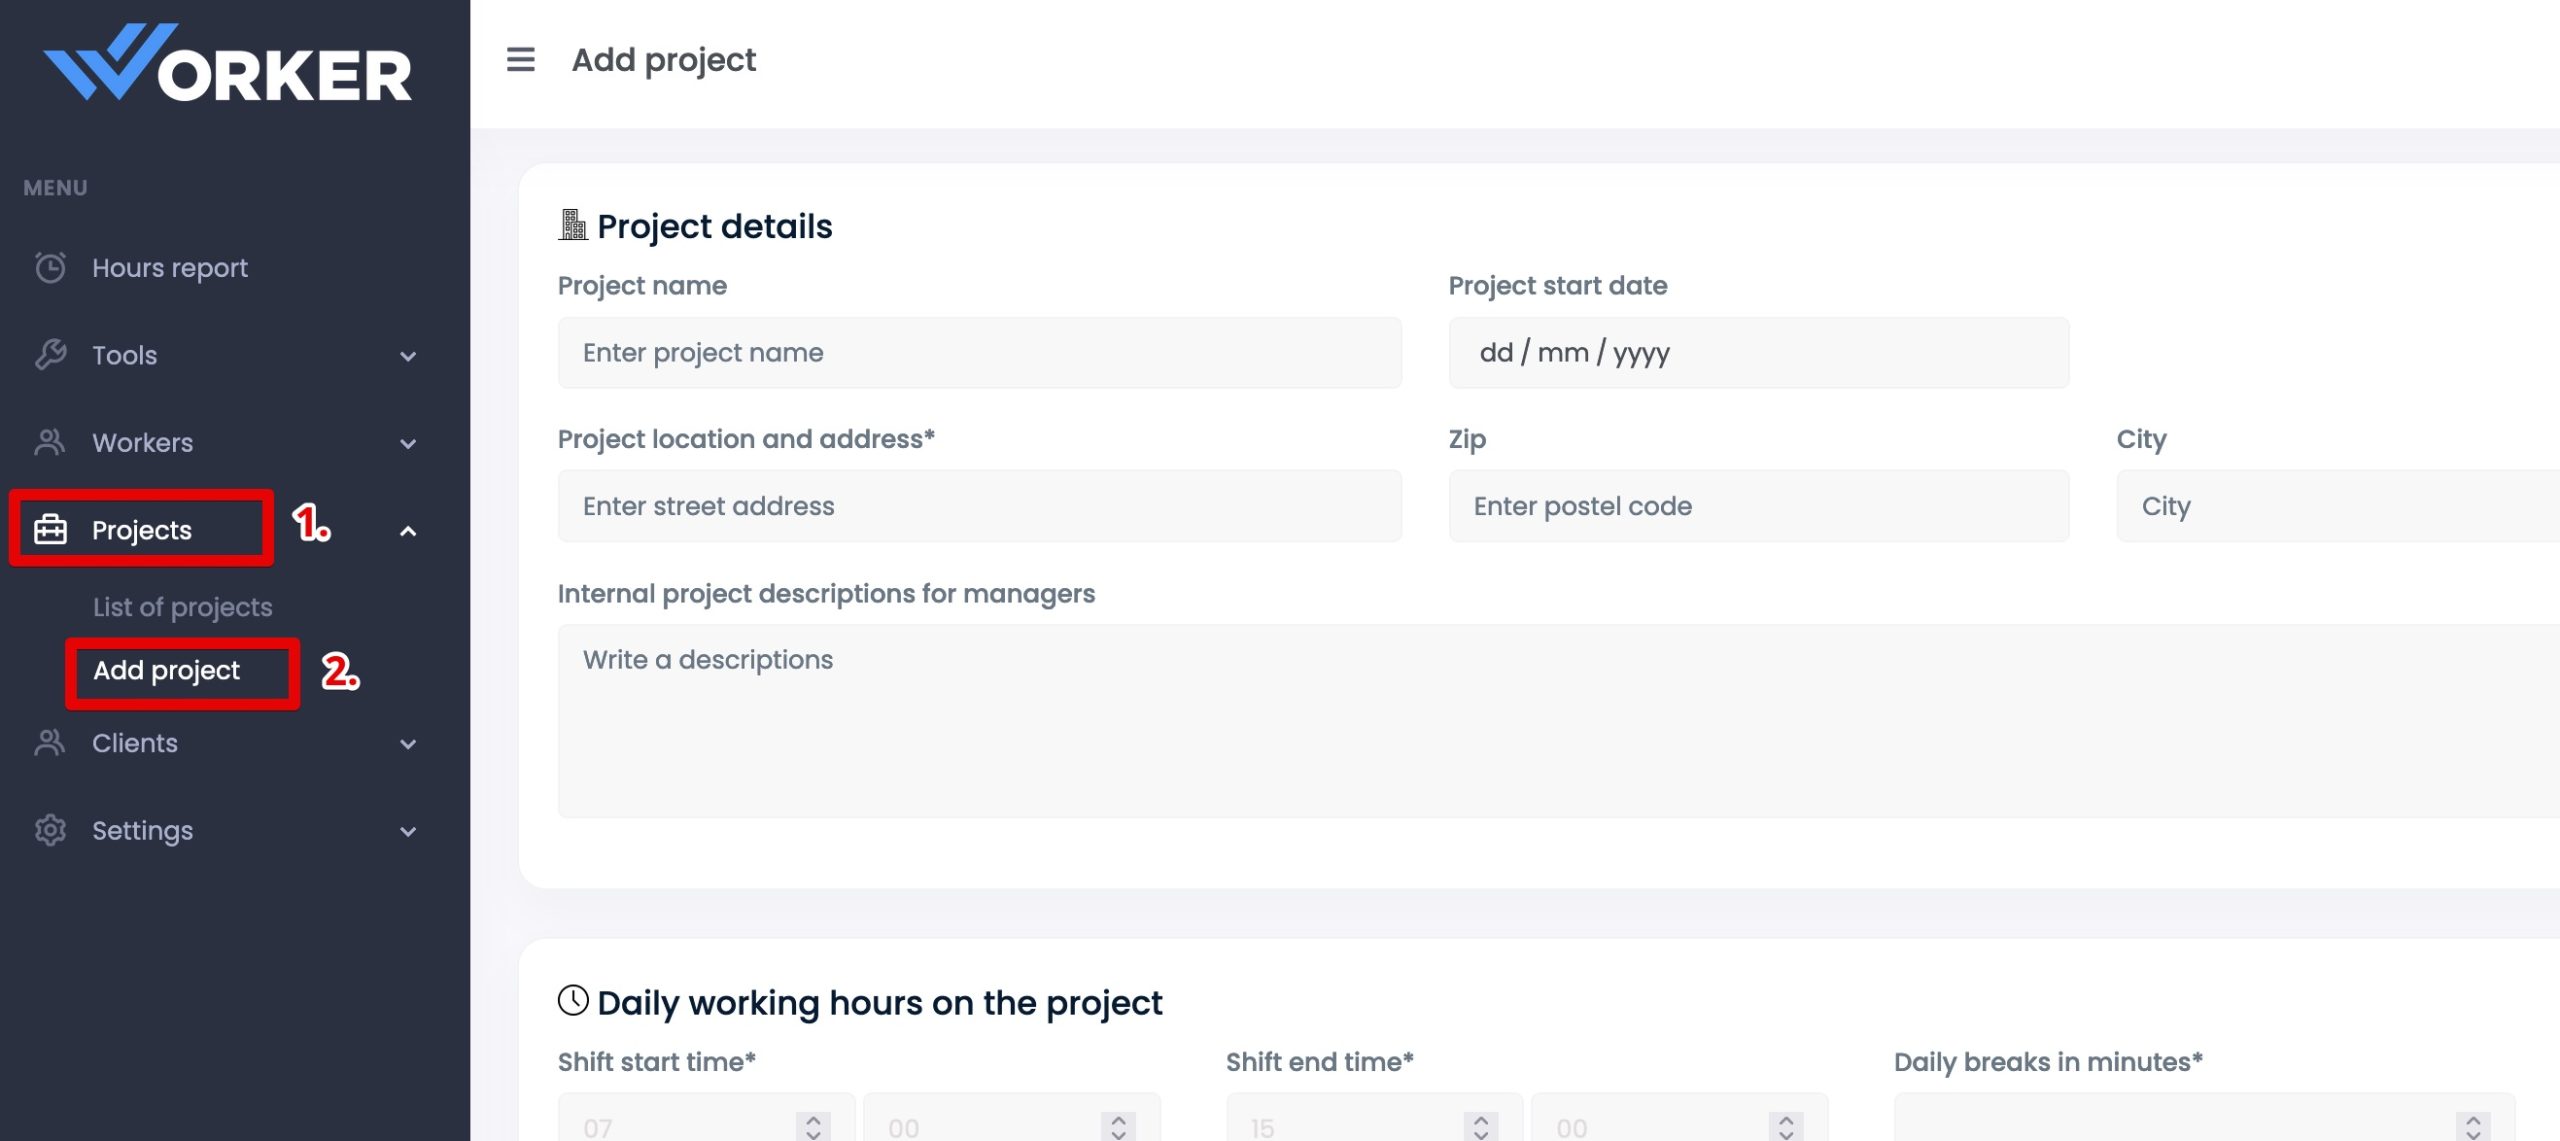Click the Daily breaks minutes stepper
This screenshot has height=1141, width=2560.
pos(2472,1127)
